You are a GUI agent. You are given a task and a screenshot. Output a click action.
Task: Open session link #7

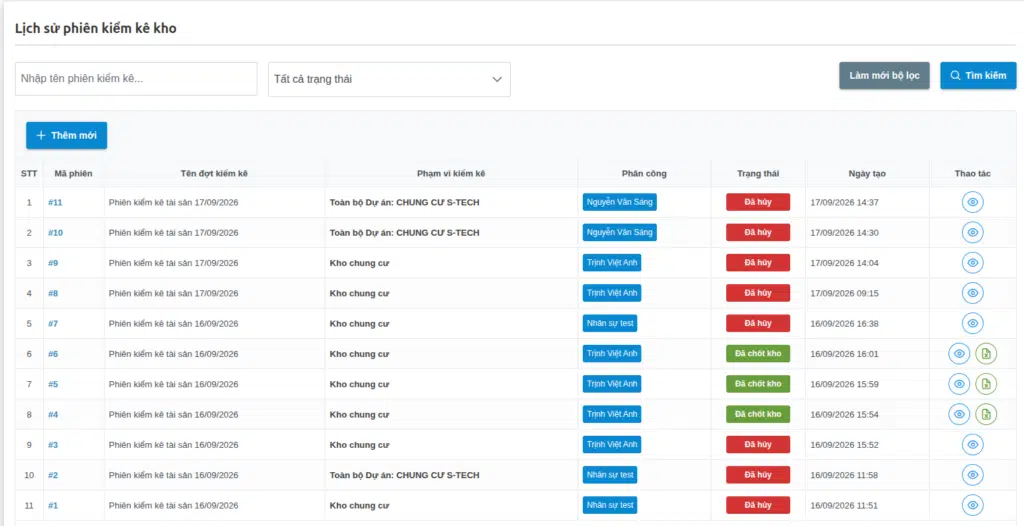coord(53,323)
